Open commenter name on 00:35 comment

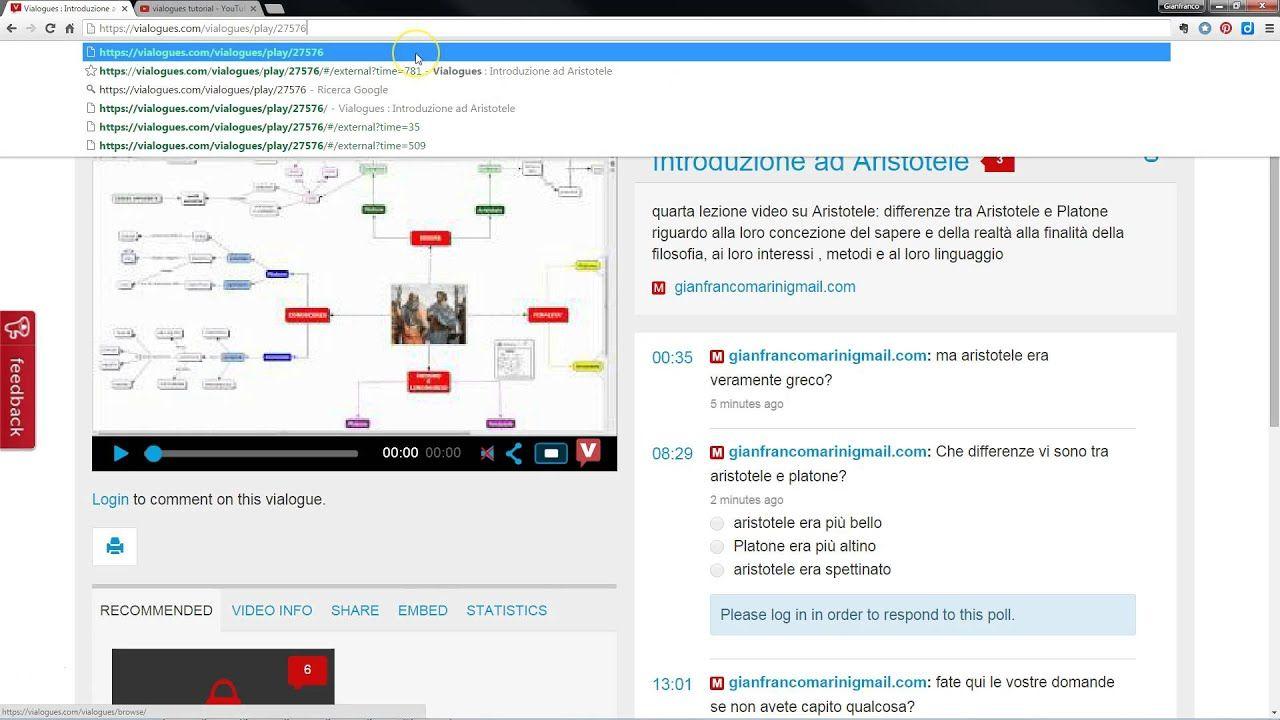pyautogui.click(x=827, y=355)
